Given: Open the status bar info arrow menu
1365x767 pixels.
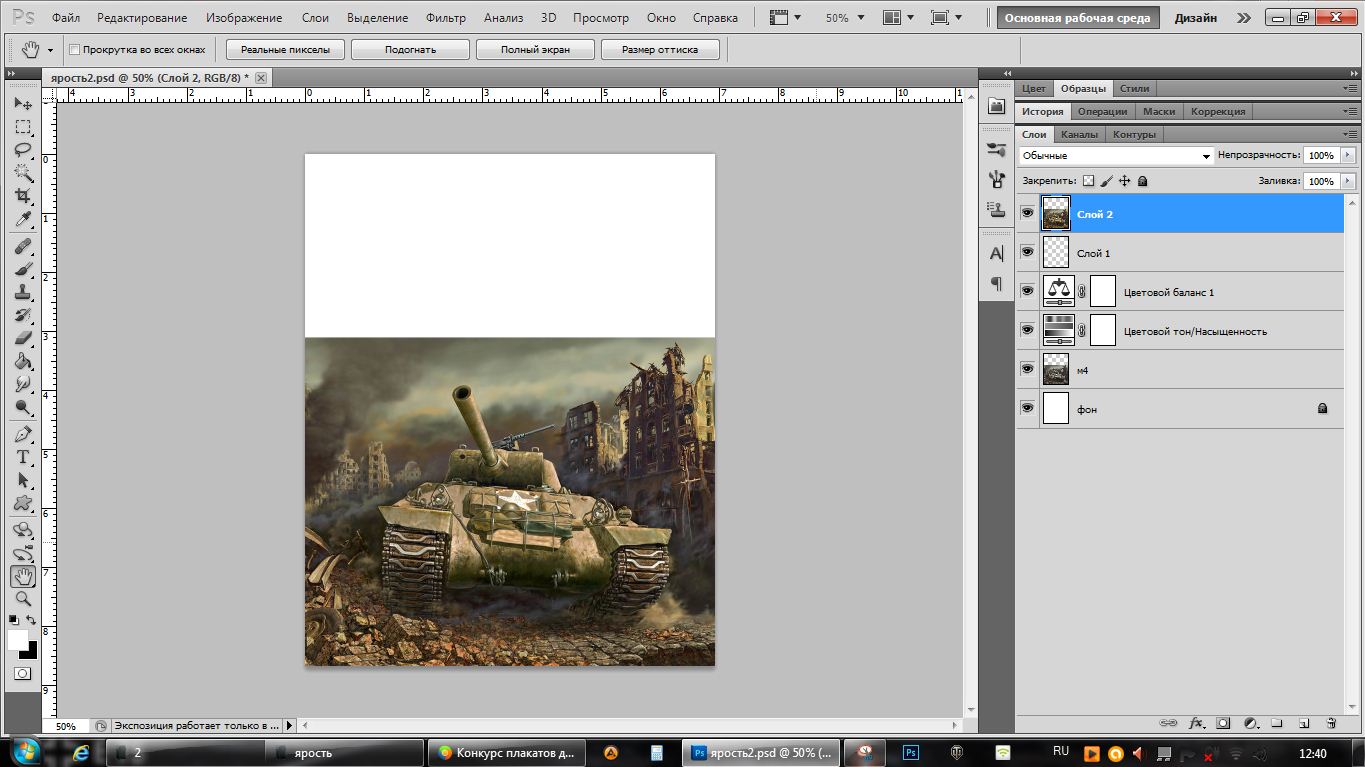Looking at the screenshot, I should click(x=290, y=725).
